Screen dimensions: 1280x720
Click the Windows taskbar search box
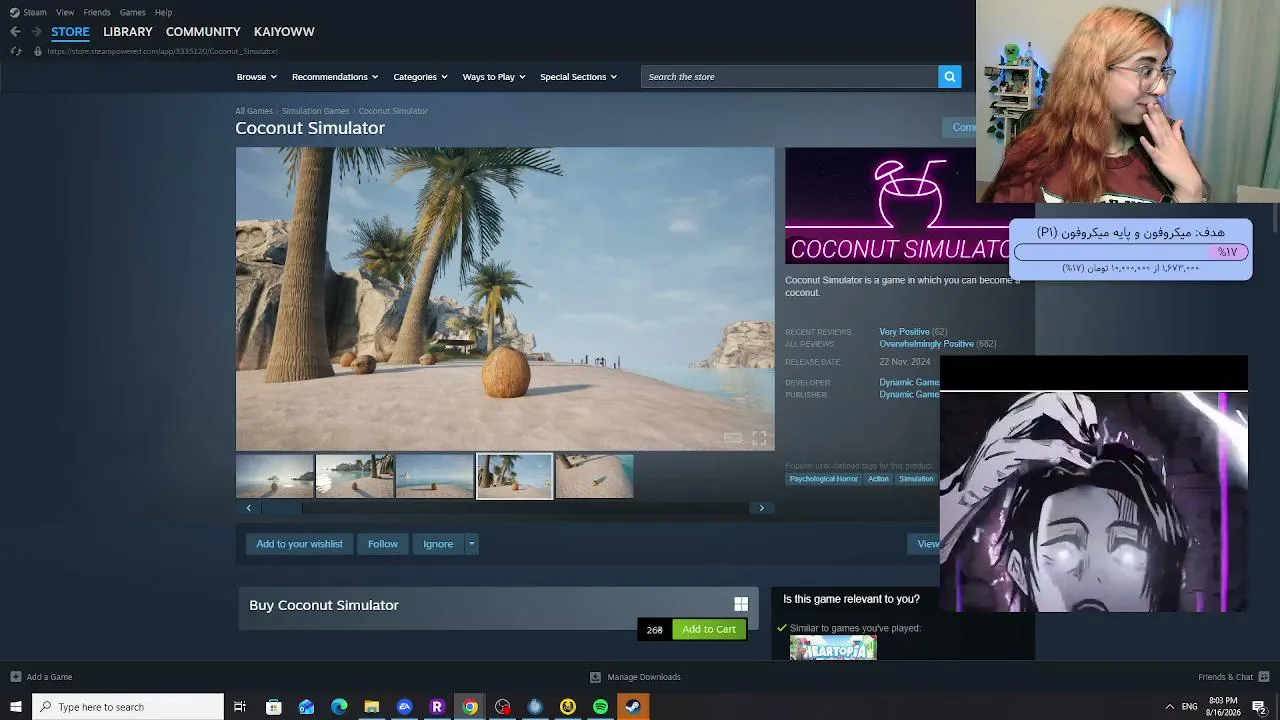(x=128, y=707)
